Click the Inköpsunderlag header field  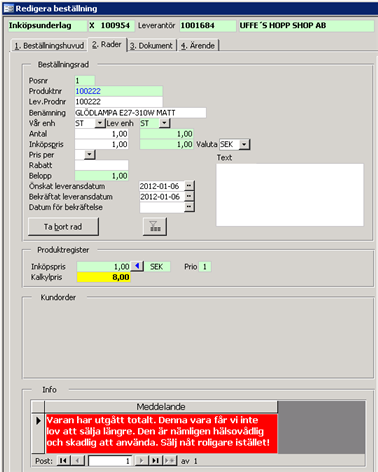point(47,26)
